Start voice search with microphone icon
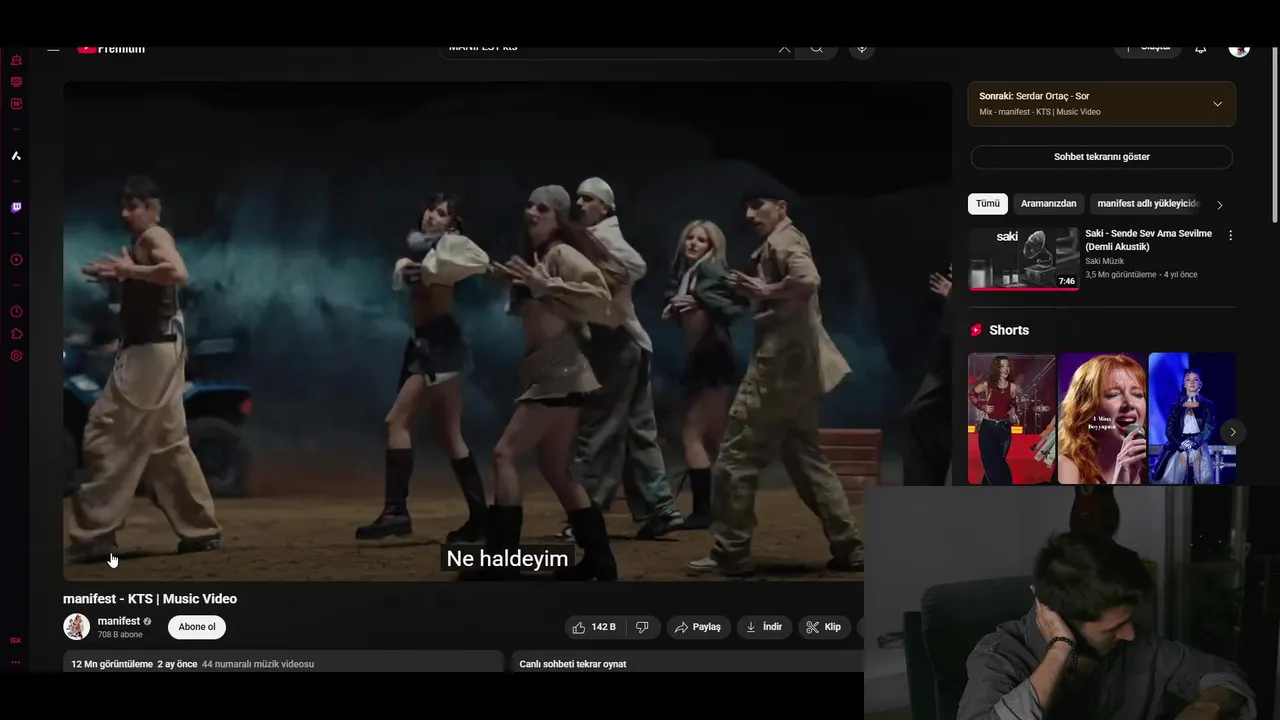 coord(862,49)
